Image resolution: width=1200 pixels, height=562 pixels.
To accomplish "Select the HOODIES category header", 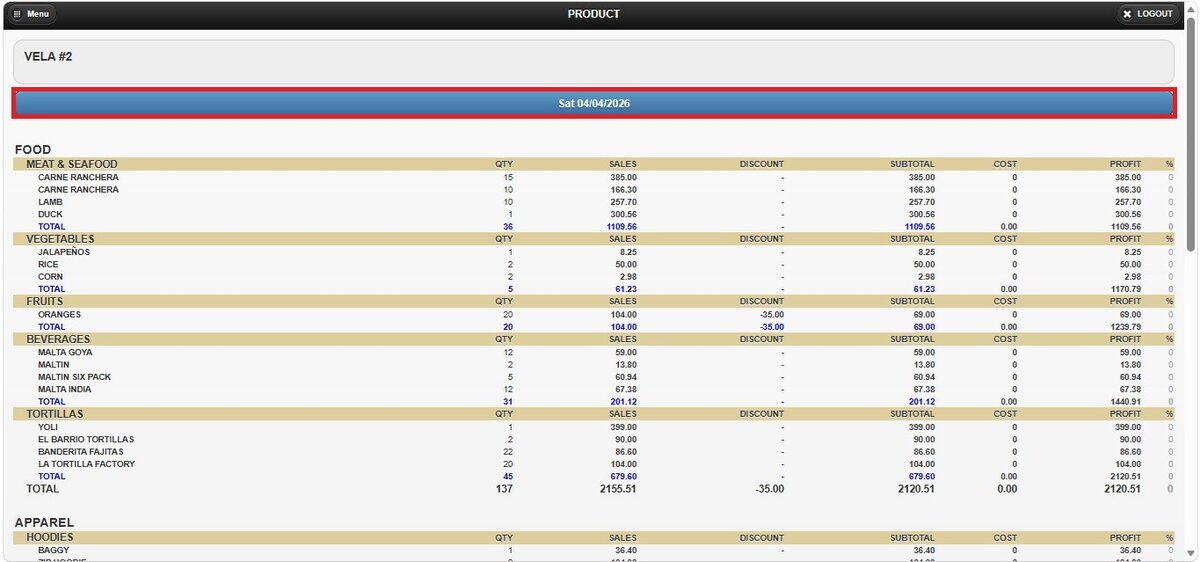I will (594, 538).
